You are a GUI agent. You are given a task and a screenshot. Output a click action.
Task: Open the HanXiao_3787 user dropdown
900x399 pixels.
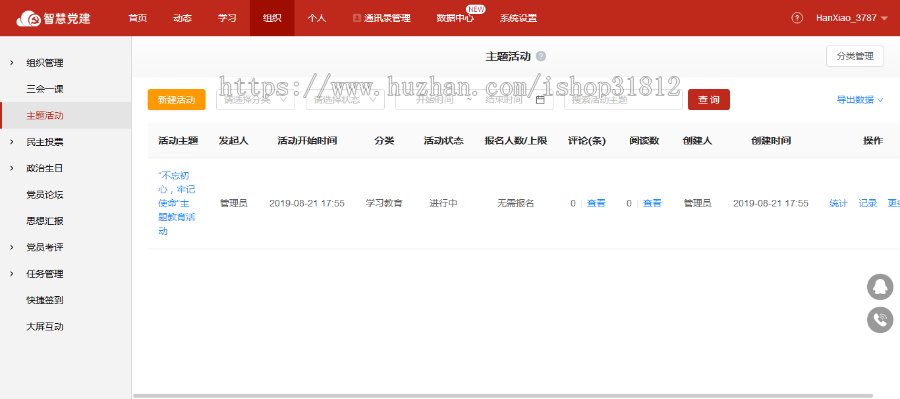[x=852, y=18]
